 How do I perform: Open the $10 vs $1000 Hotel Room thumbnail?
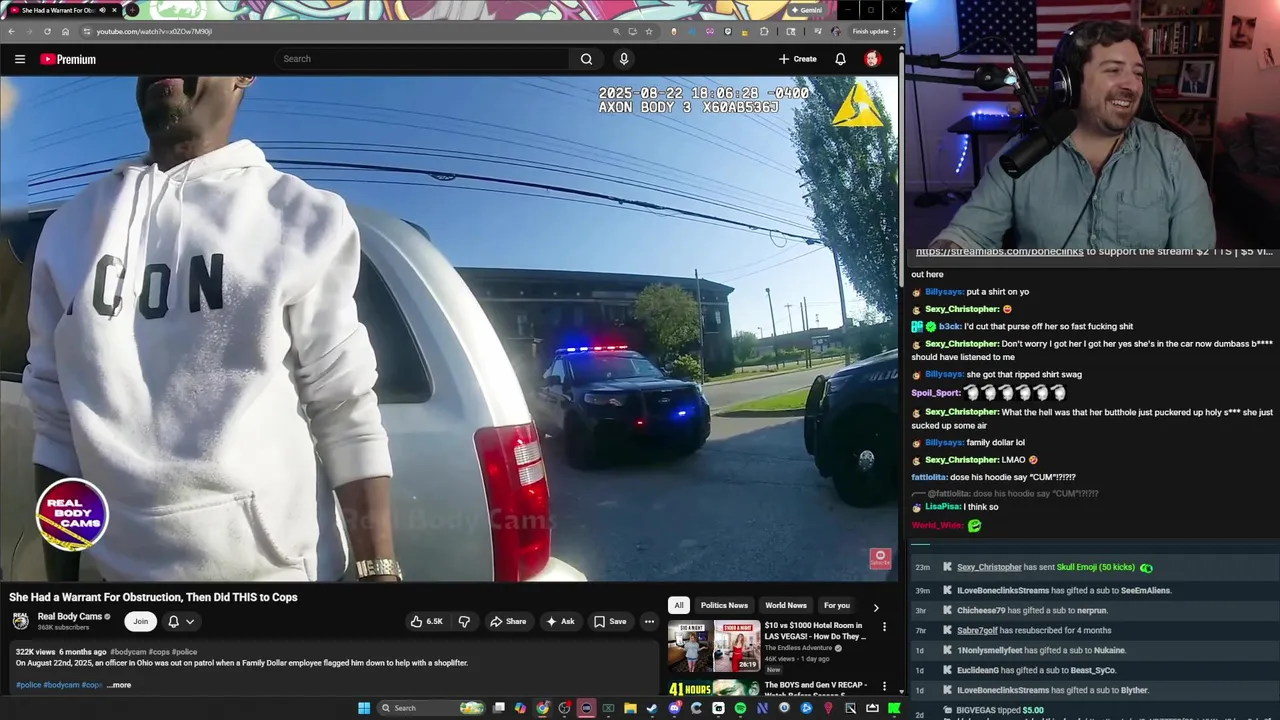[714, 646]
